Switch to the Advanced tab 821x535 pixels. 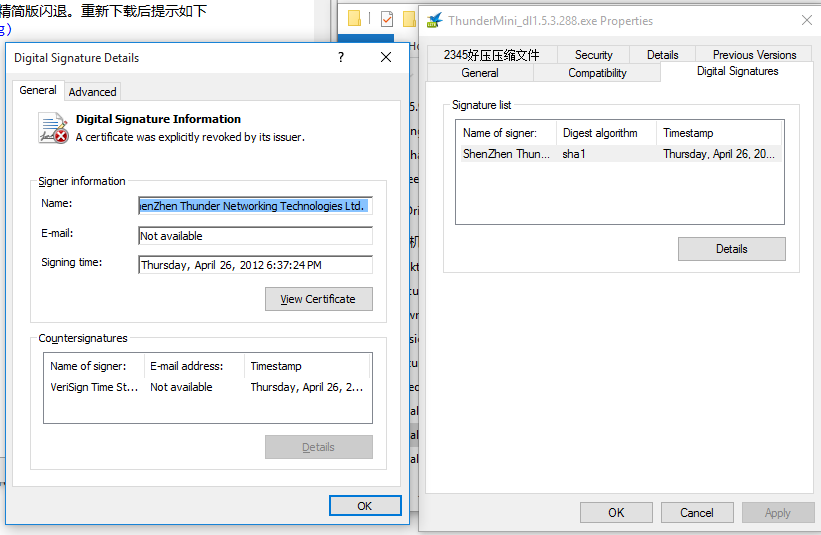click(x=92, y=92)
